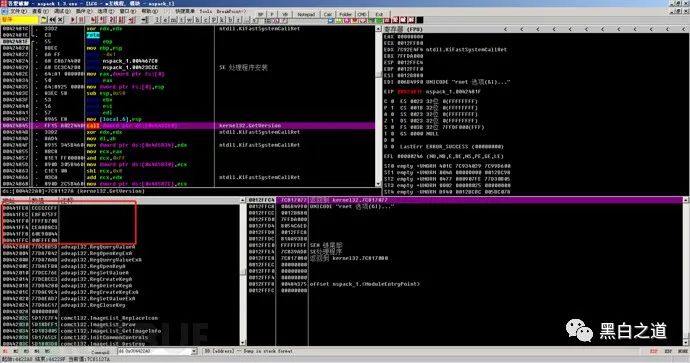Open CMD from the quick bar

point(362,14)
